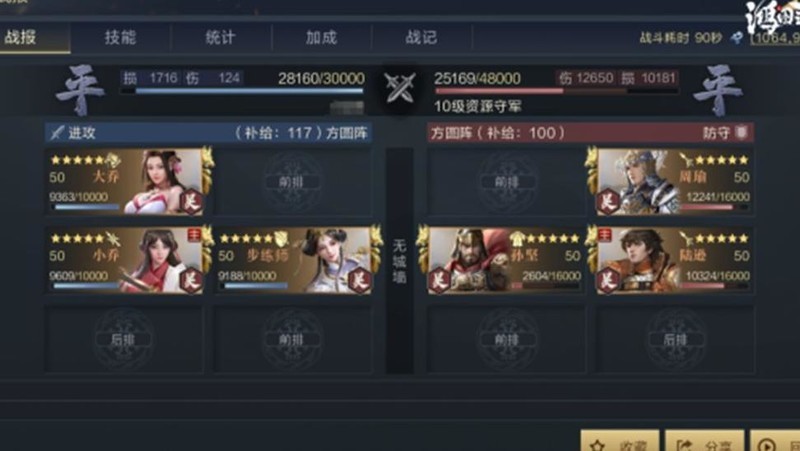Click the crossed swords battle icon
The height and width of the screenshot is (451, 800).
[x=400, y=88]
